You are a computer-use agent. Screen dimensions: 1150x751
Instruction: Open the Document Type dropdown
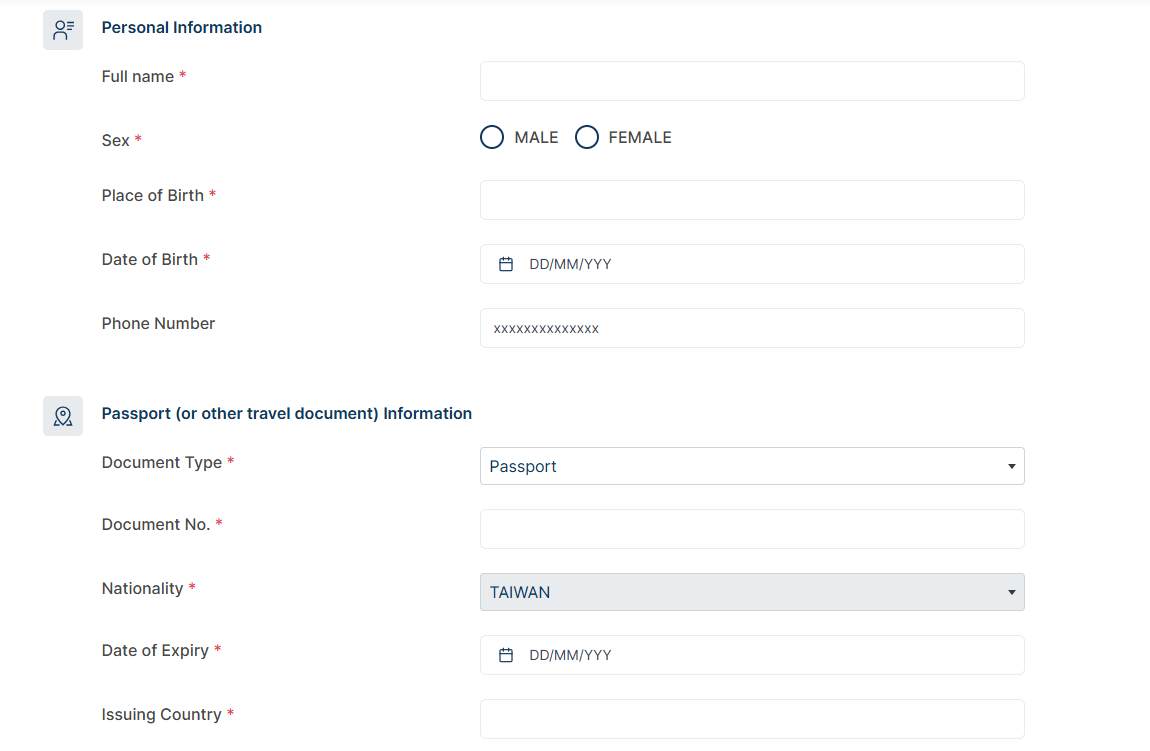[x=752, y=466]
